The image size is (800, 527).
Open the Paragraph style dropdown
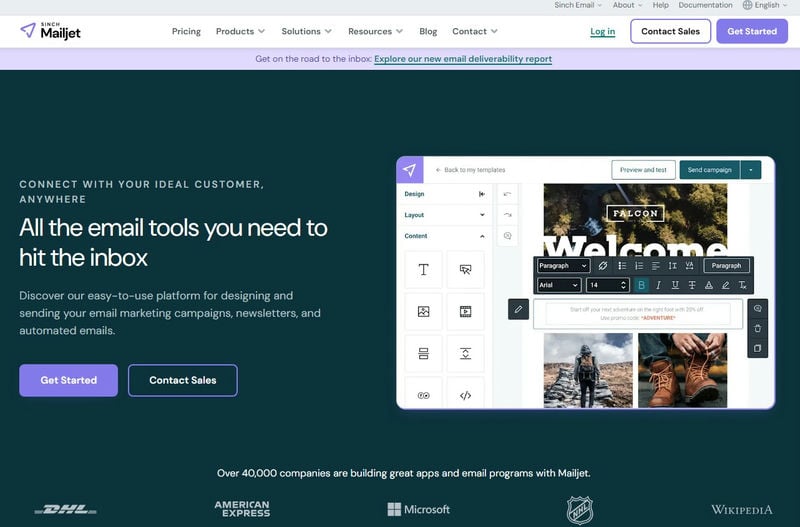tap(563, 265)
